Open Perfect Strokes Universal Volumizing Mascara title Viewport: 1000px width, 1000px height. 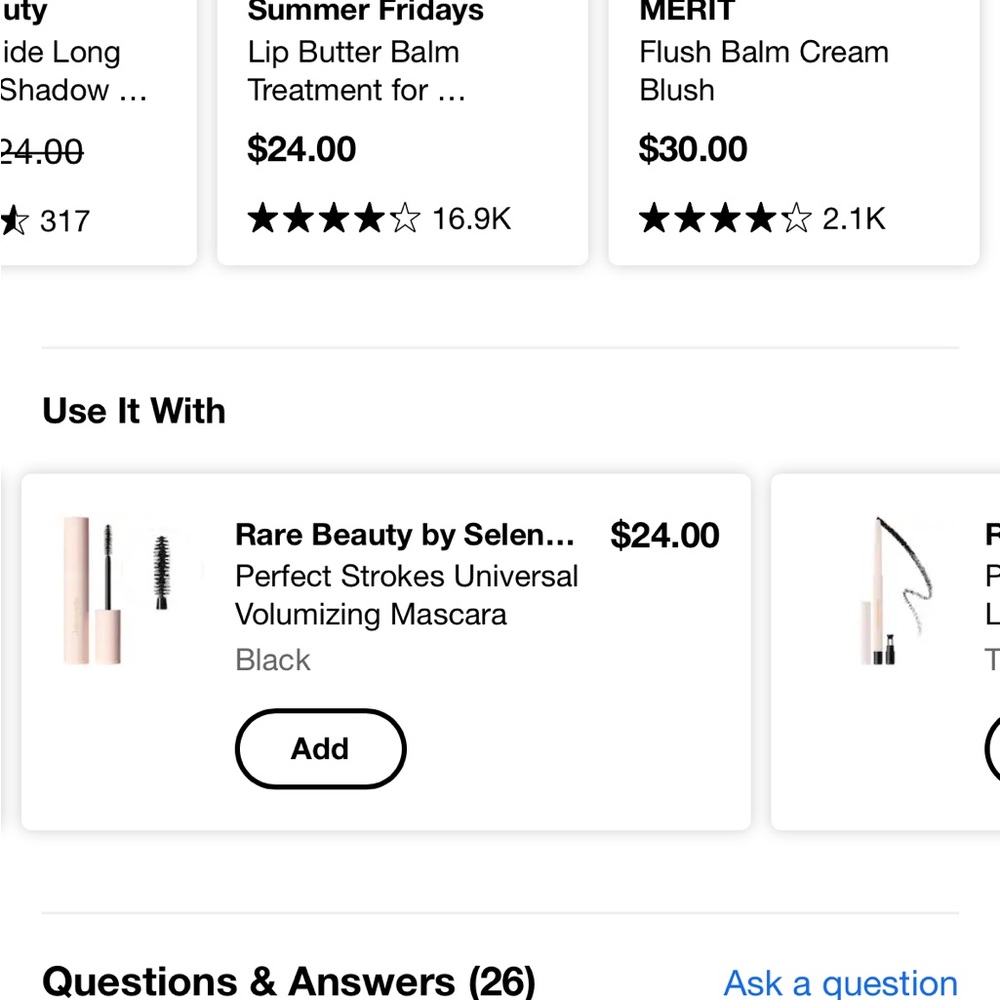point(407,596)
